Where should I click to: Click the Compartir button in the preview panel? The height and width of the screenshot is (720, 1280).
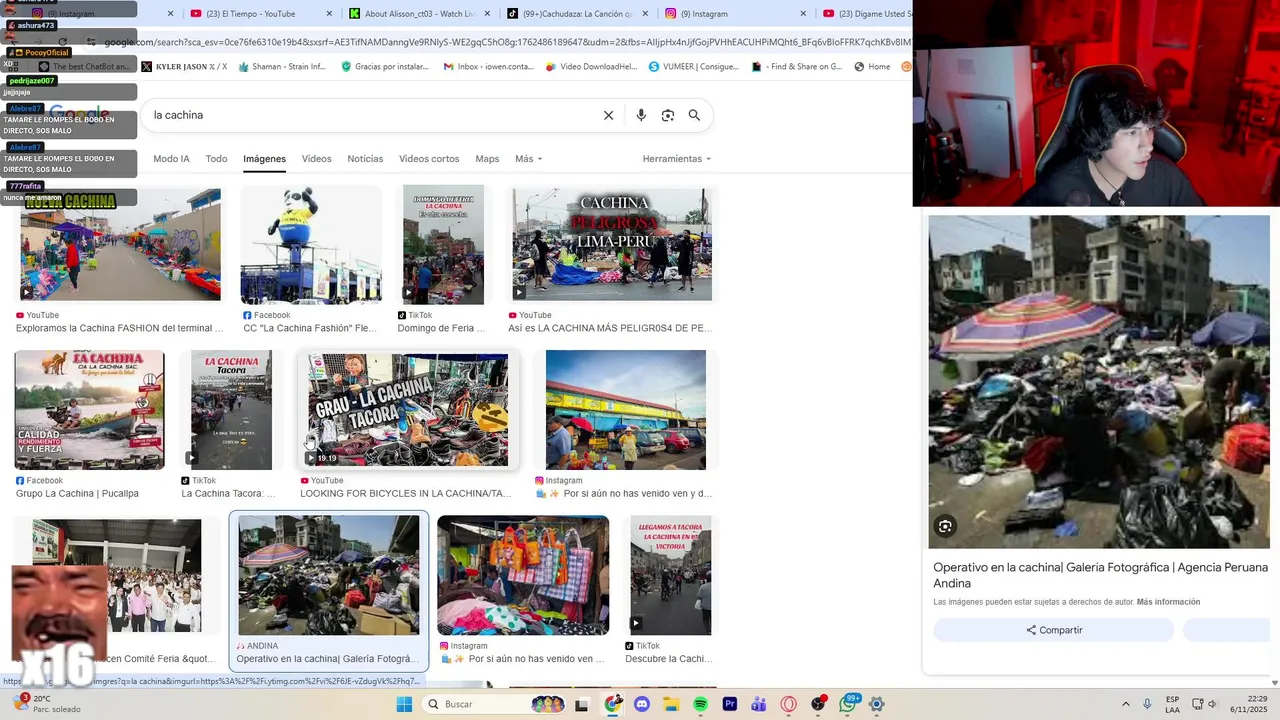1054,630
